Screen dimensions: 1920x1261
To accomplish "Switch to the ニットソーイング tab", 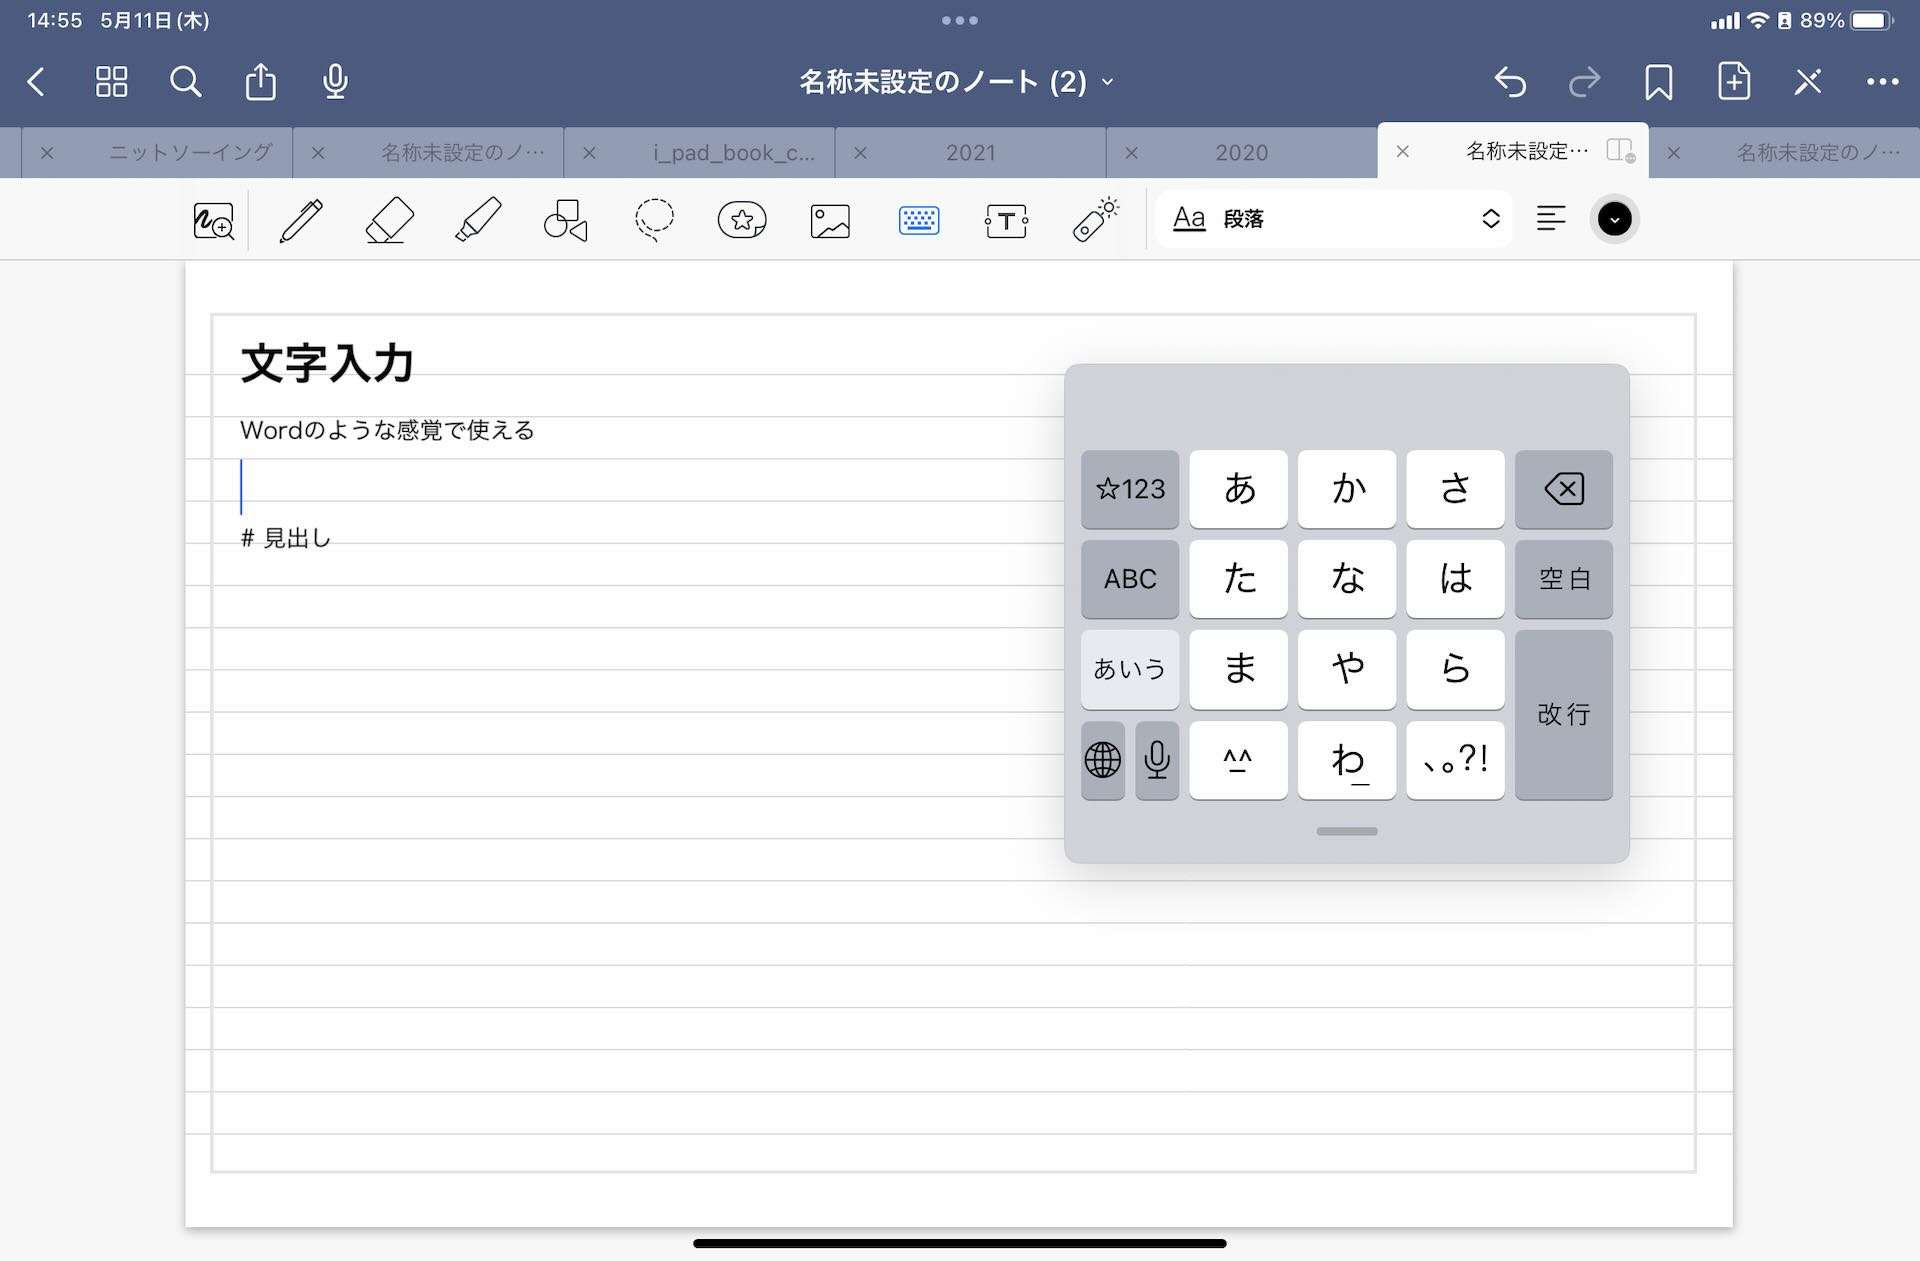I will [190, 152].
